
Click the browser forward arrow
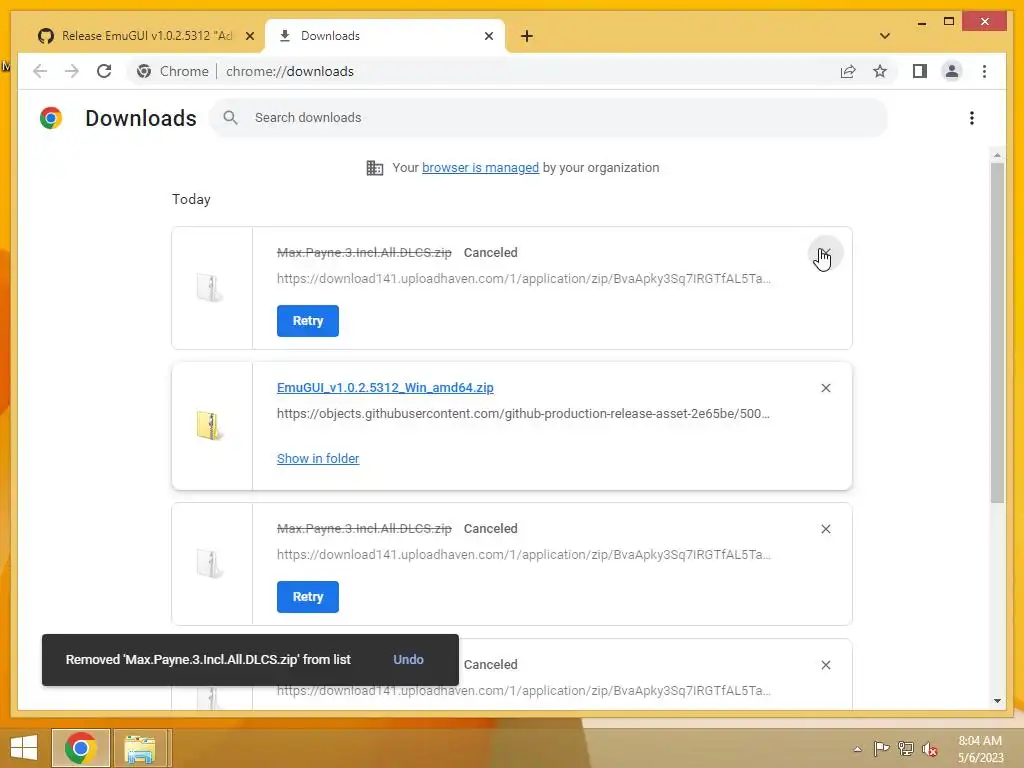tap(71, 71)
